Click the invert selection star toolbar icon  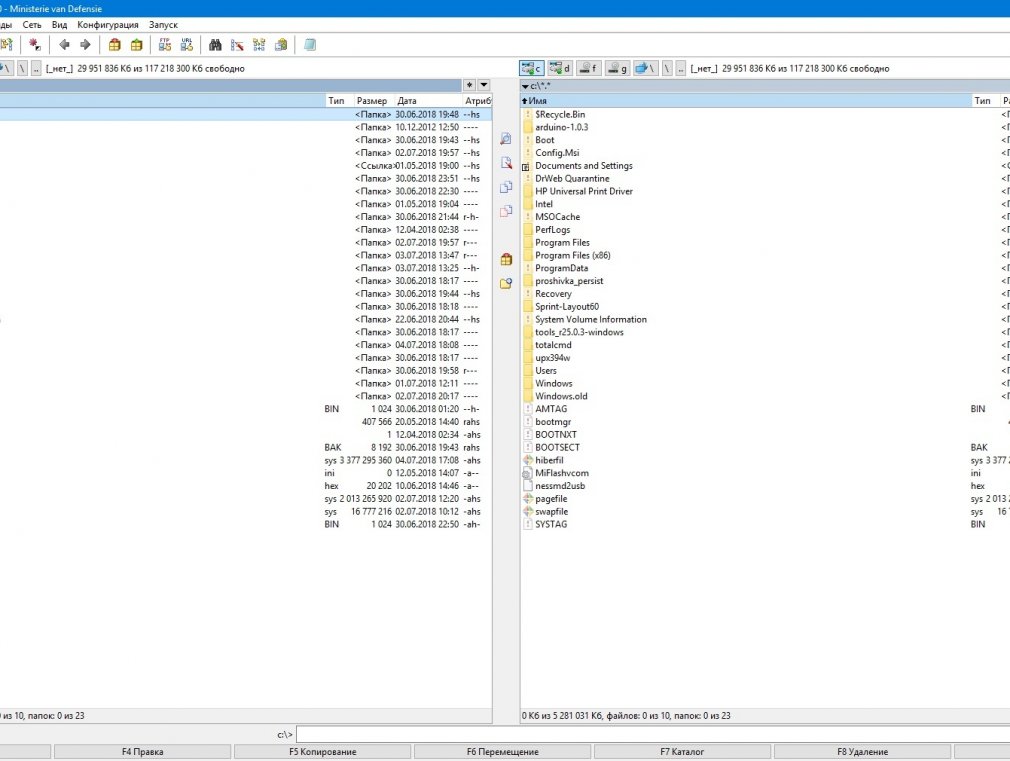[35, 44]
